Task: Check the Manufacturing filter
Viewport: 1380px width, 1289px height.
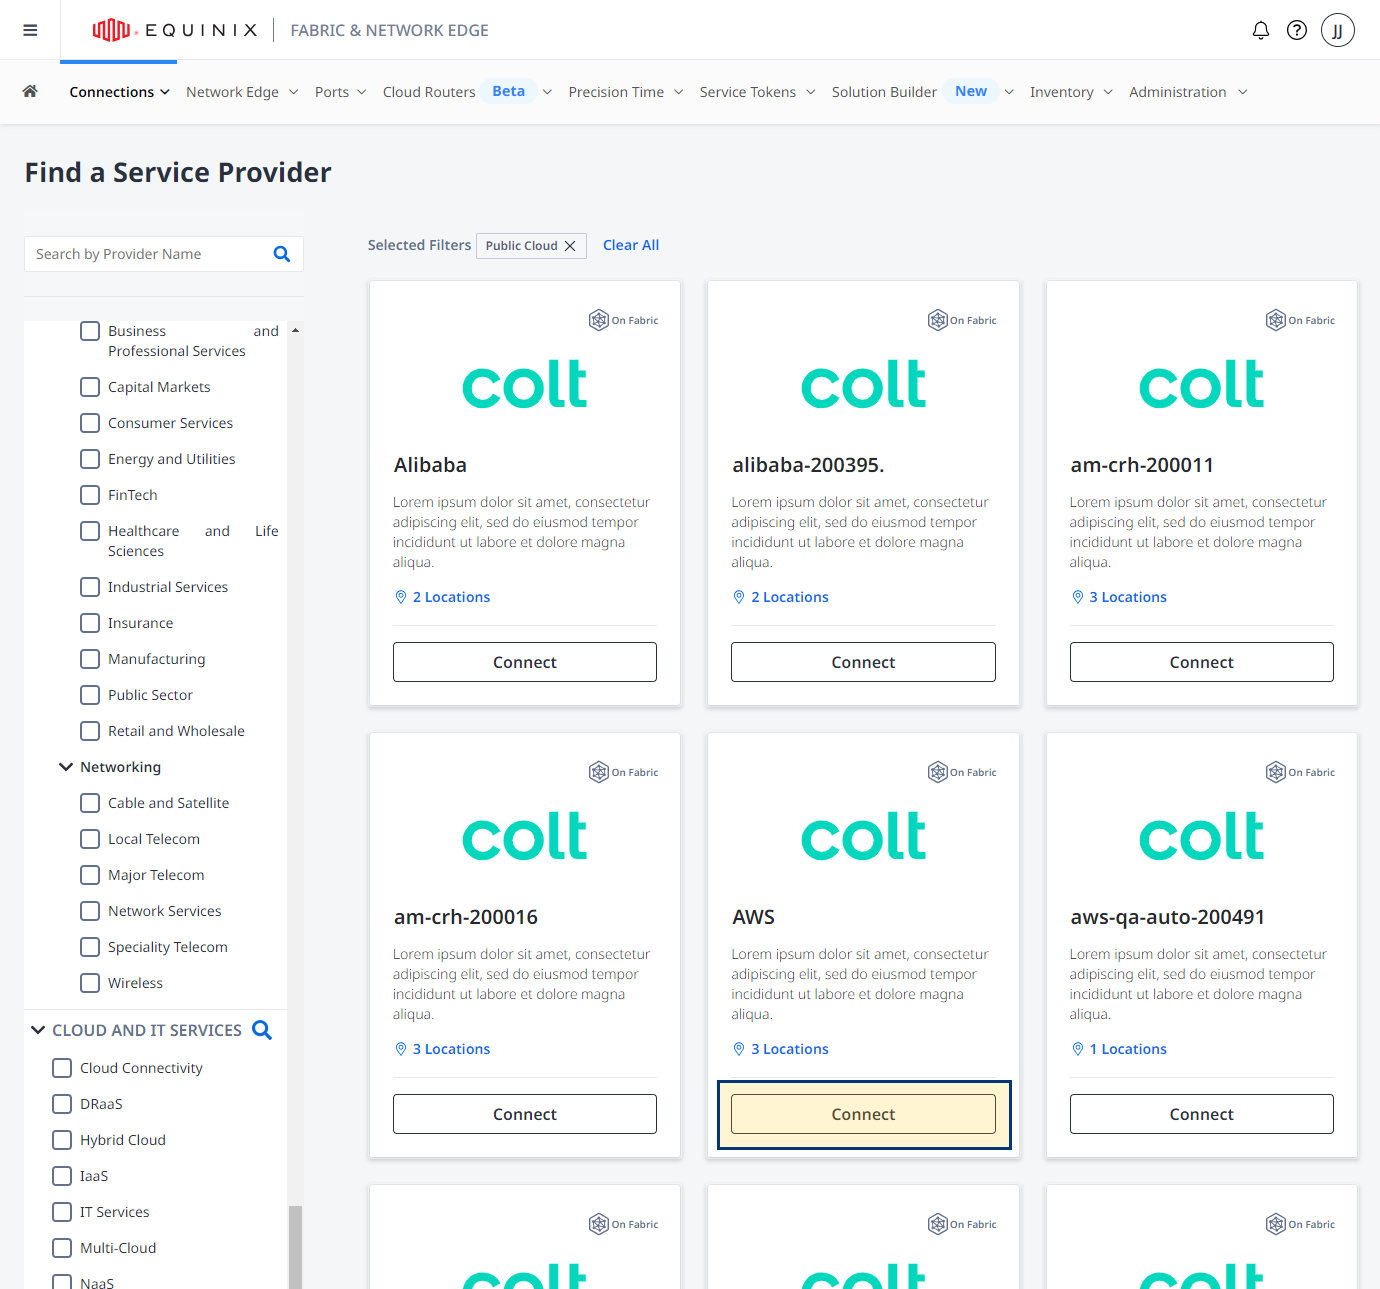Action: [90, 659]
